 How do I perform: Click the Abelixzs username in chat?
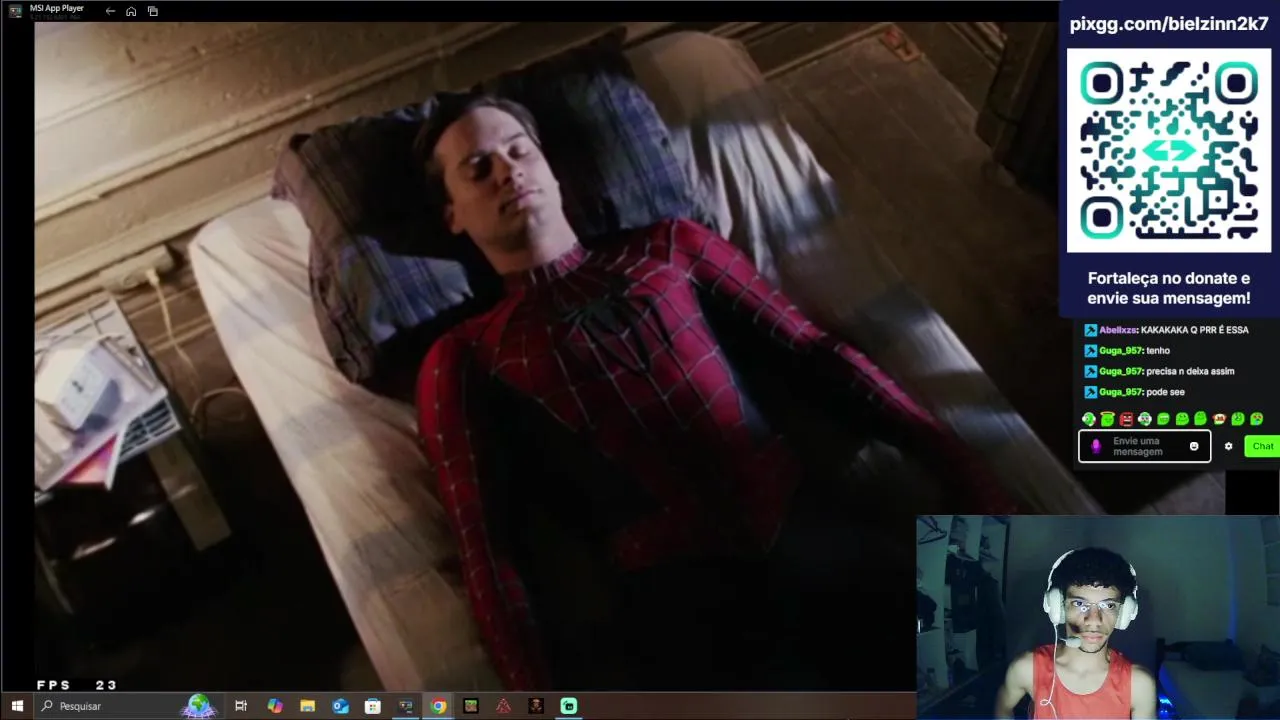1118,330
